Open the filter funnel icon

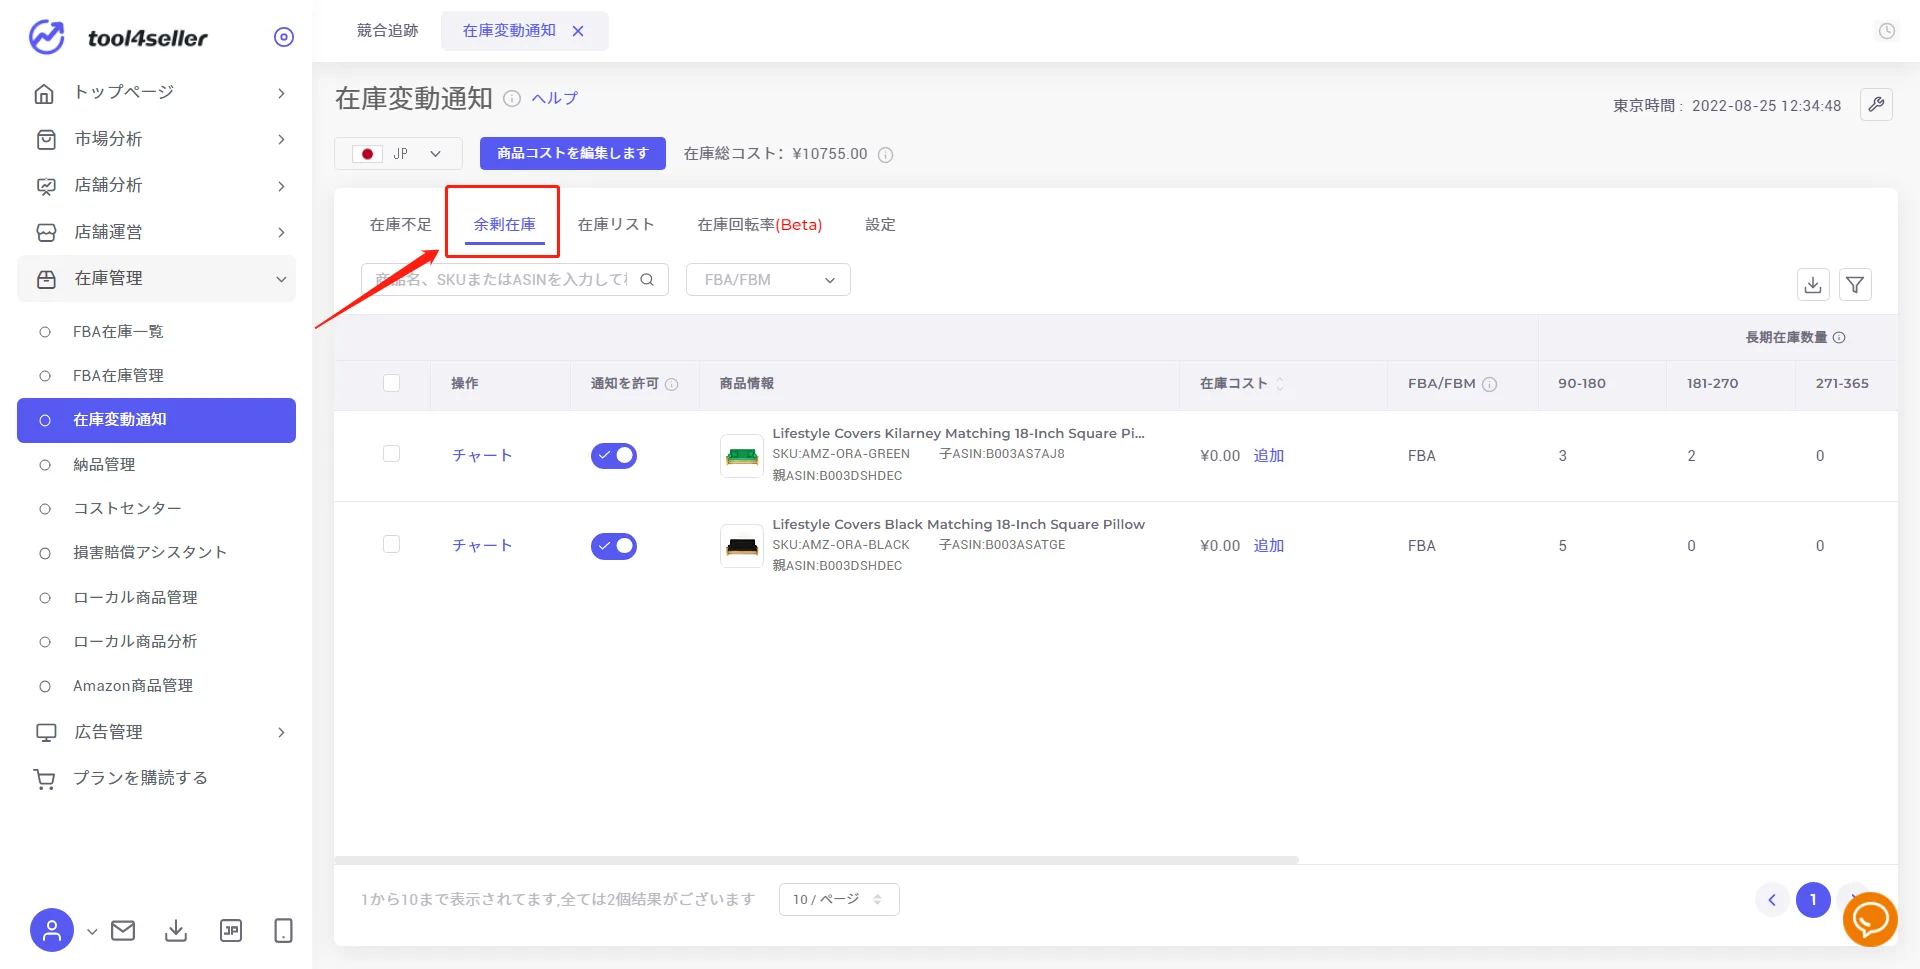(x=1855, y=285)
